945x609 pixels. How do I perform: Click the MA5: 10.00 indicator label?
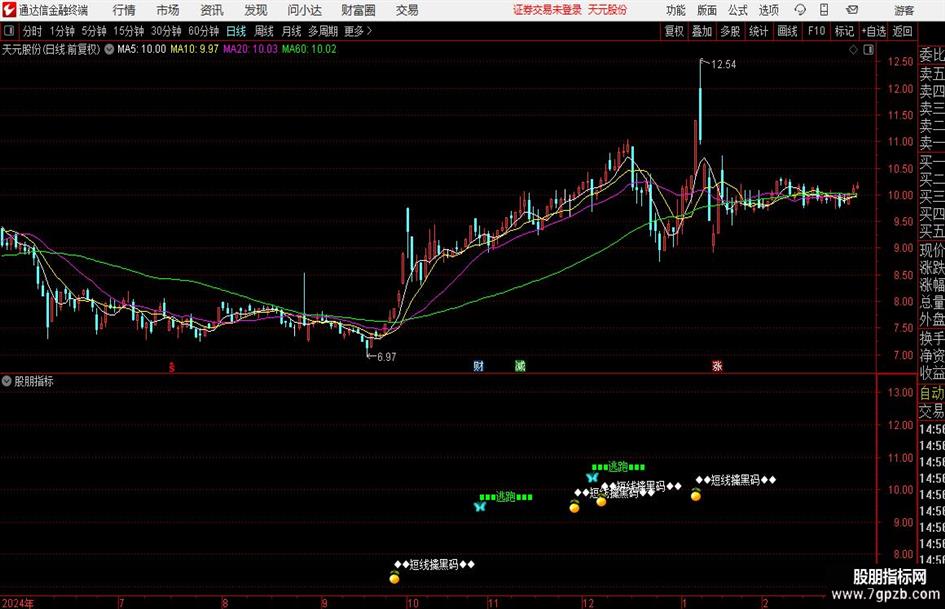[142, 49]
